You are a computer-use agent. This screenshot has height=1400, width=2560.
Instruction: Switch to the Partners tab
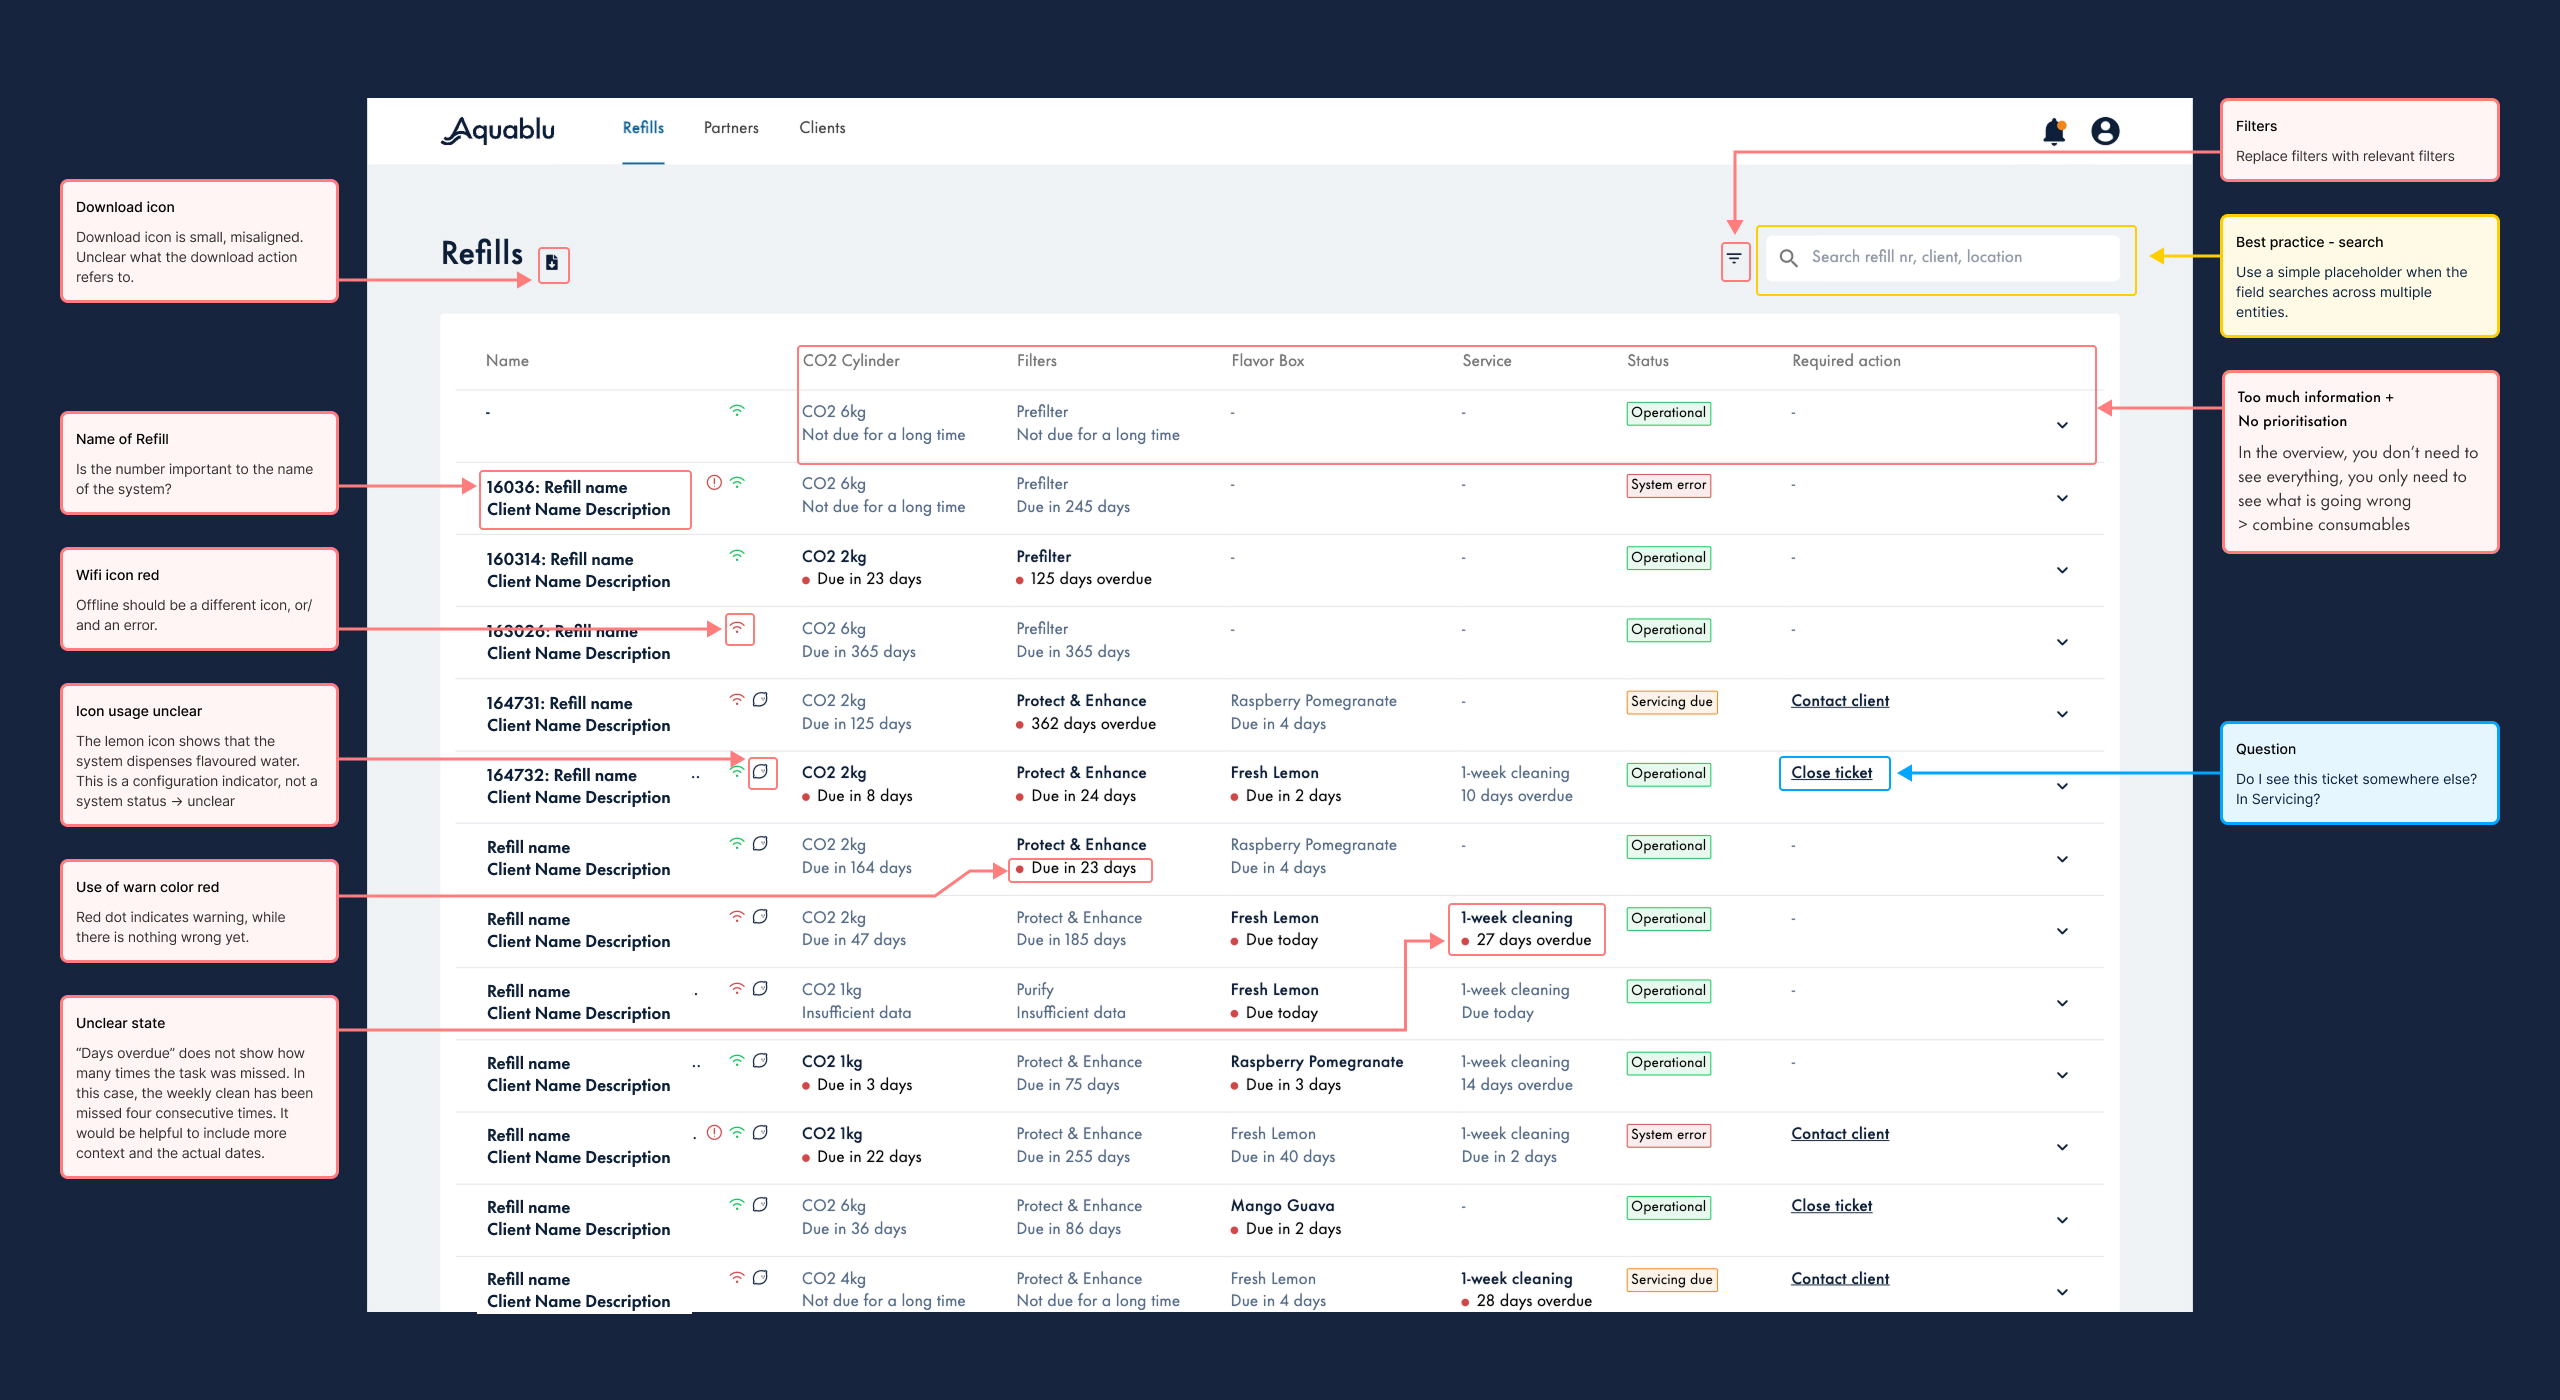[731, 128]
